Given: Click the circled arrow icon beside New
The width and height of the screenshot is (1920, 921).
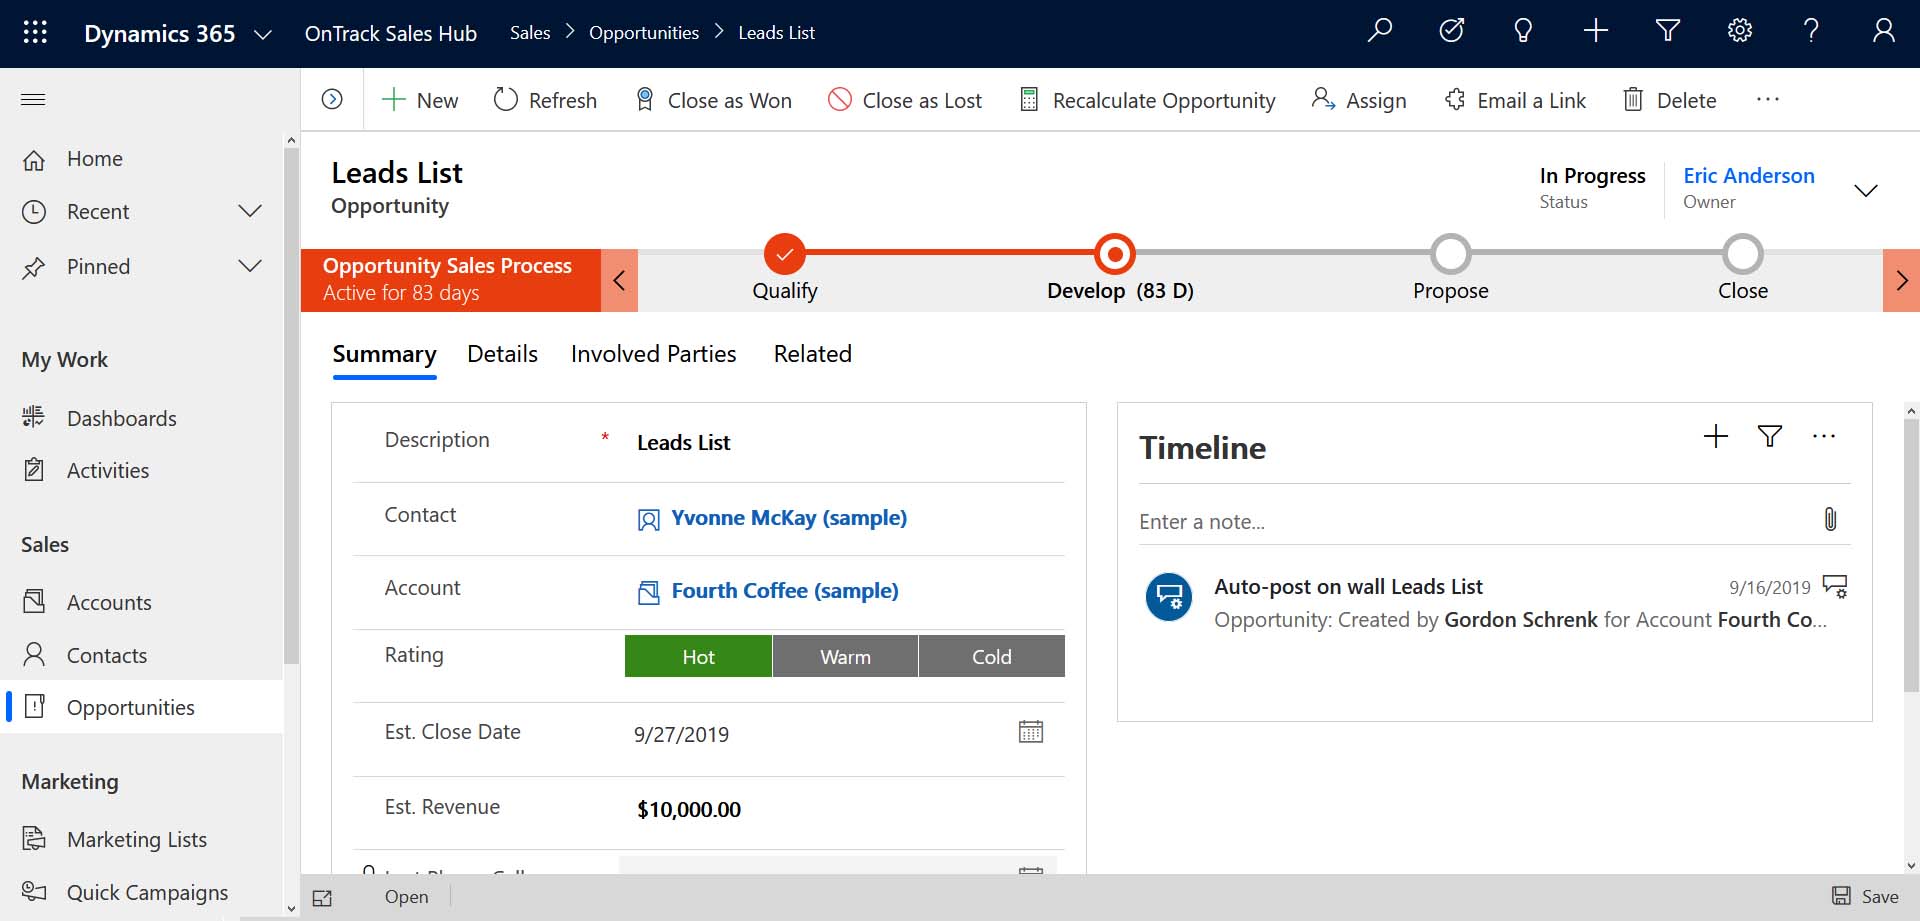Looking at the screenshot, I should (332, 99).
